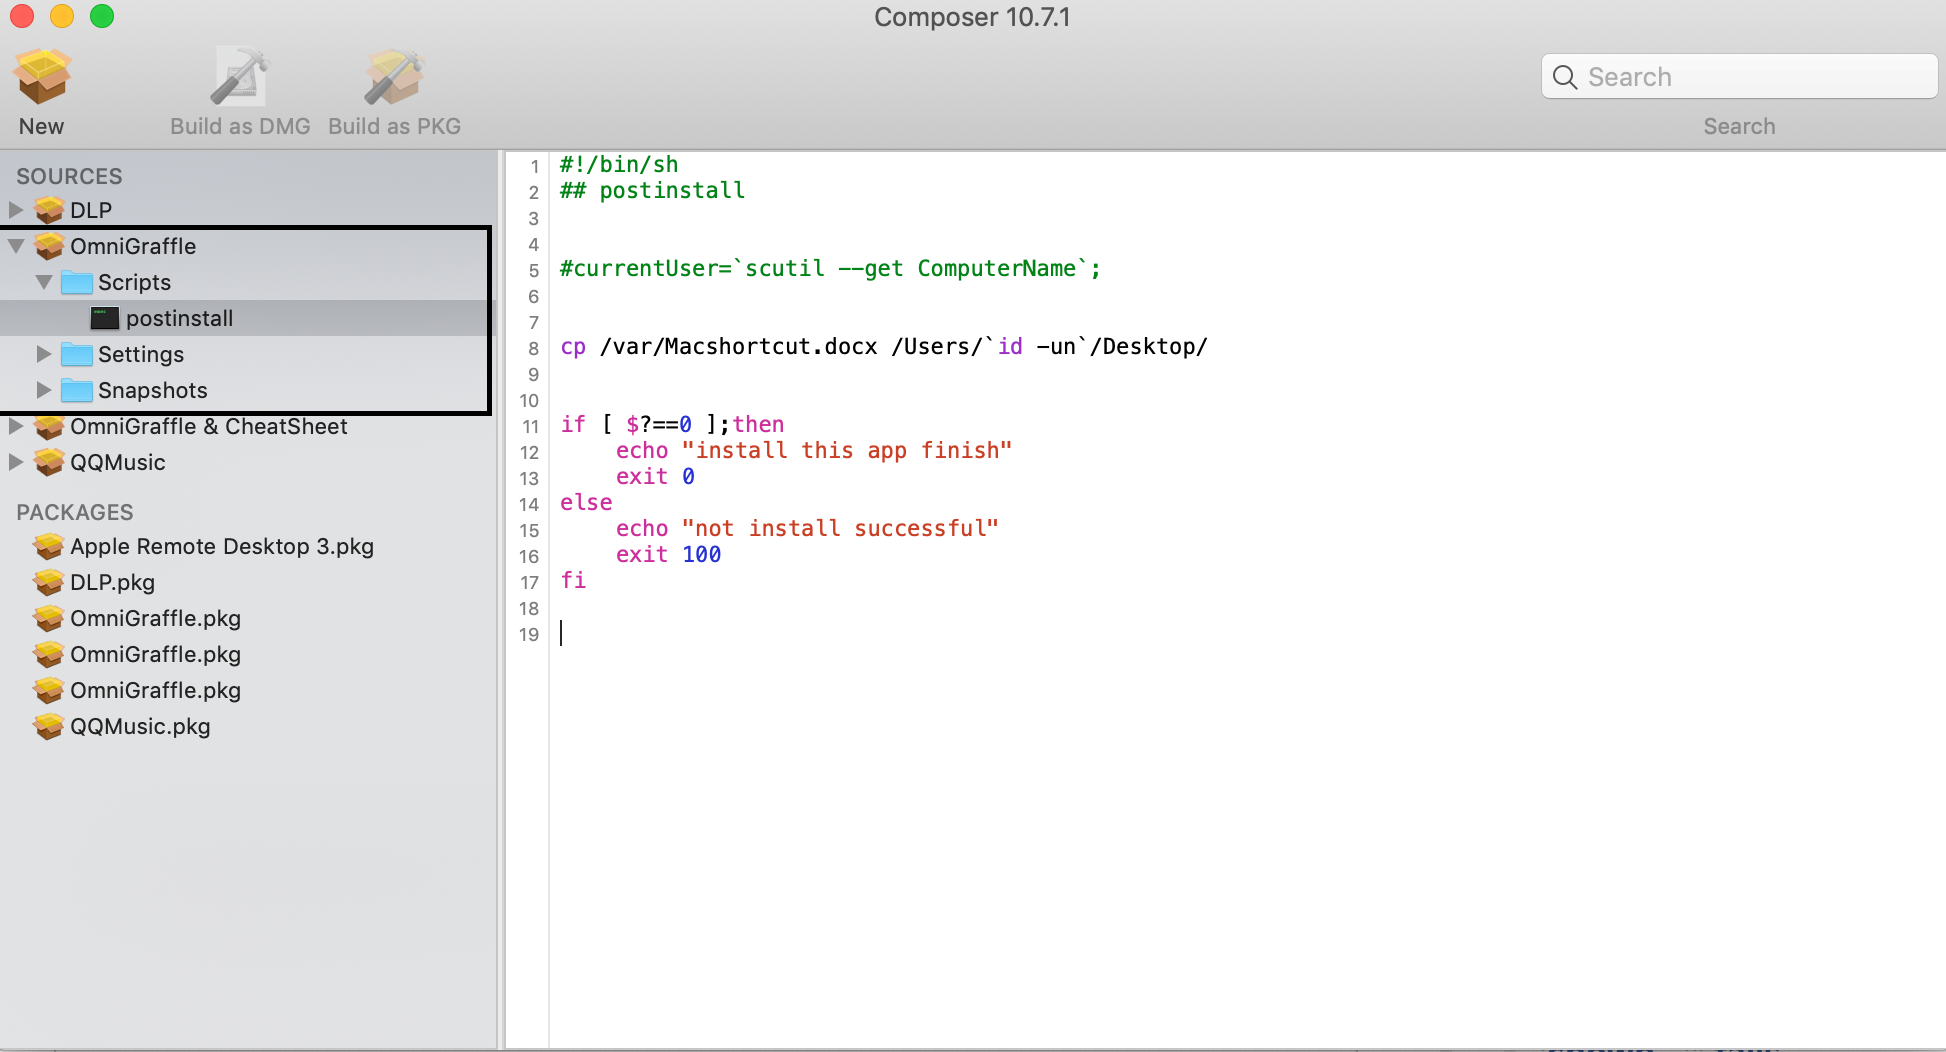Select the DLP.pkg label
The width and height of the screenshot is (1946, 1052).
(112, 582)
